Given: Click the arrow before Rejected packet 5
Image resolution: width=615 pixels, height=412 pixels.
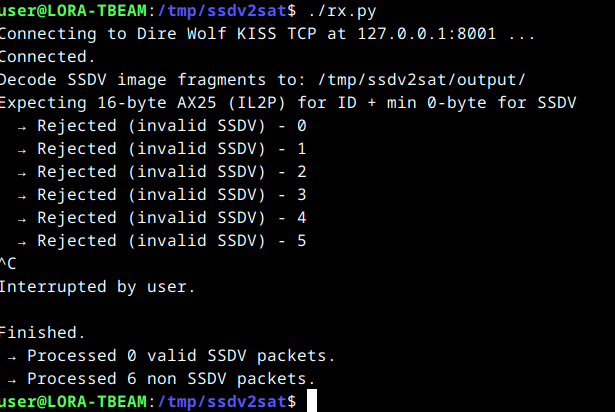Looking at the screenshot, I should tap(23, 241).
